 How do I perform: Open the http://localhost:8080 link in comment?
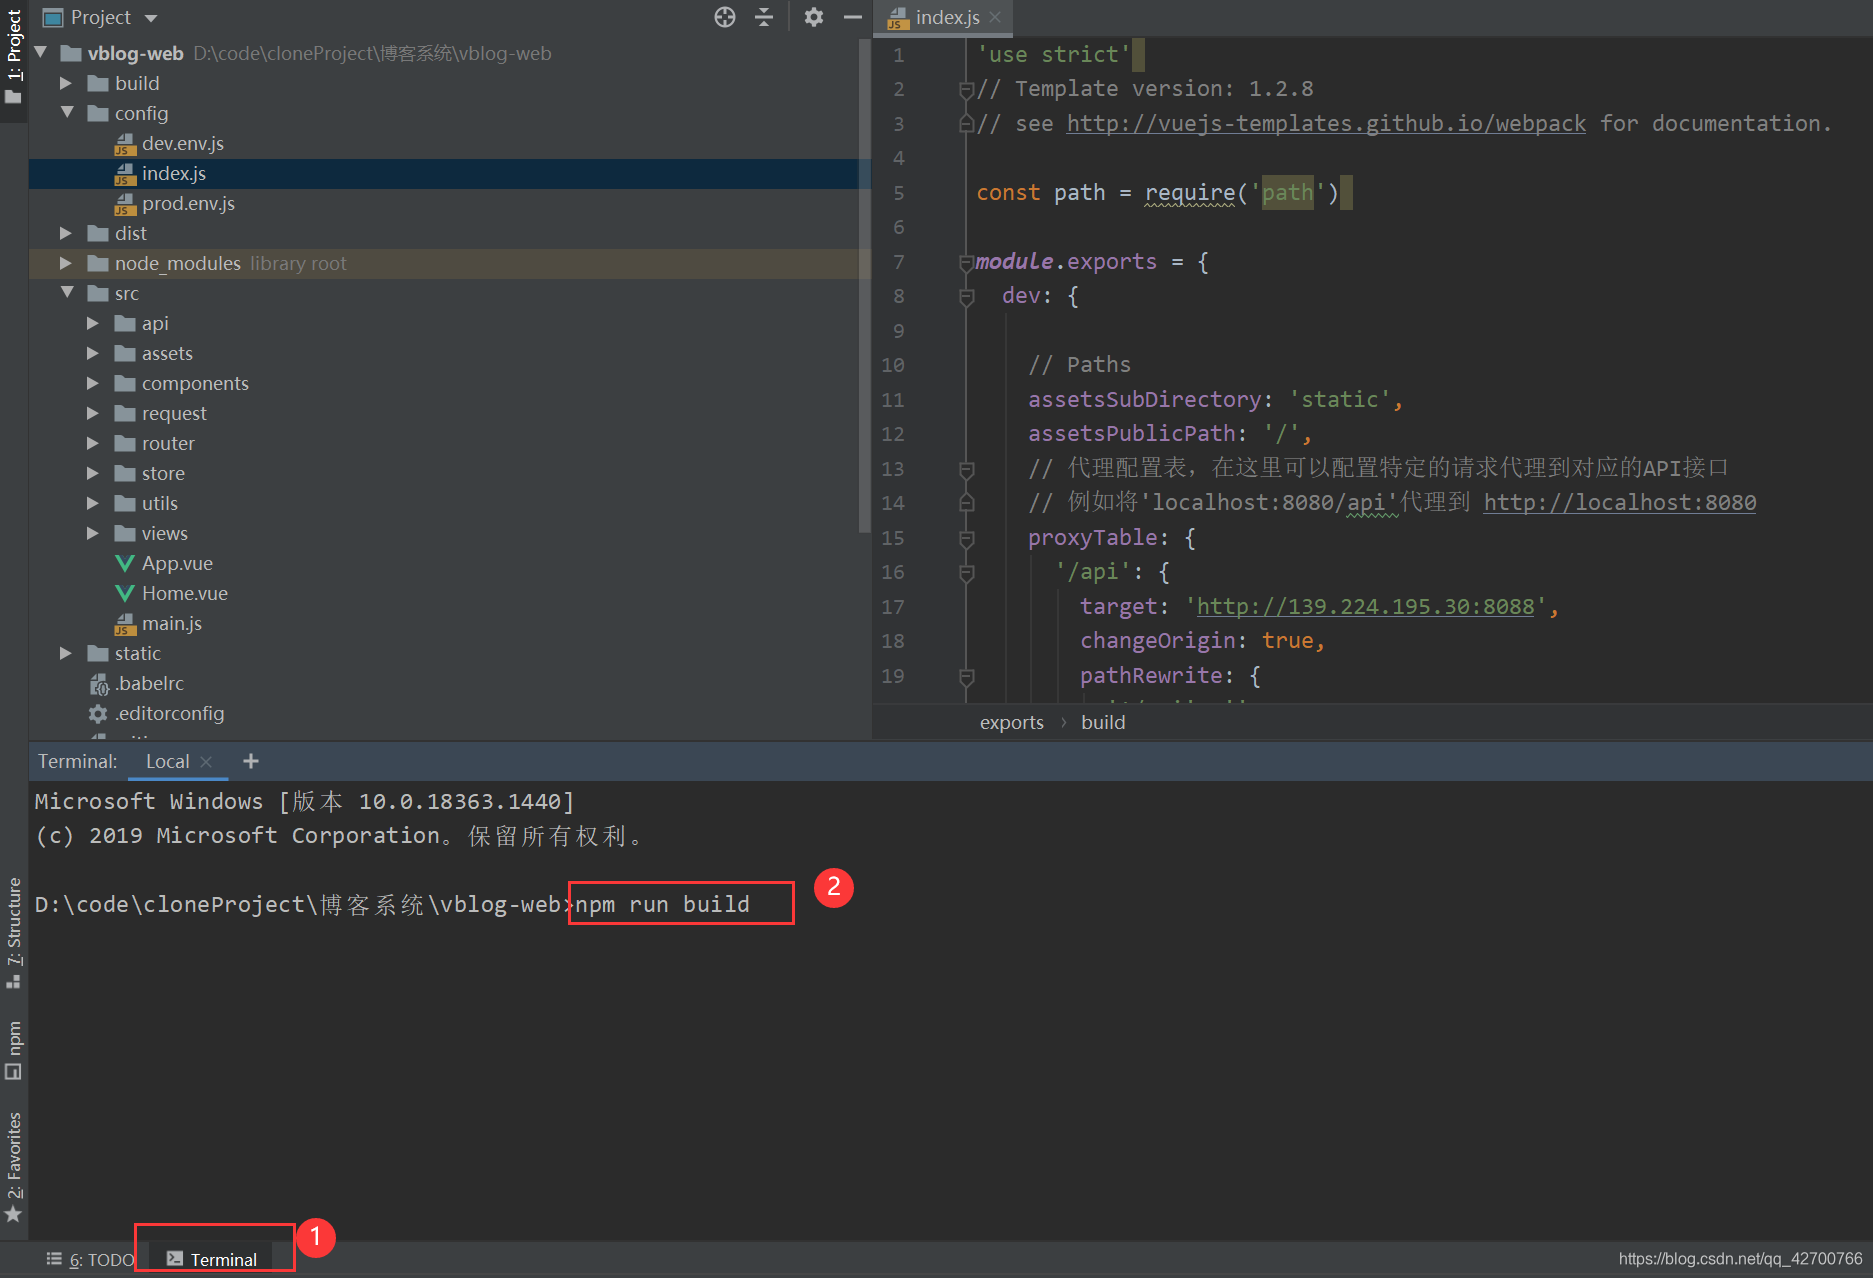tap(1620, 502)
